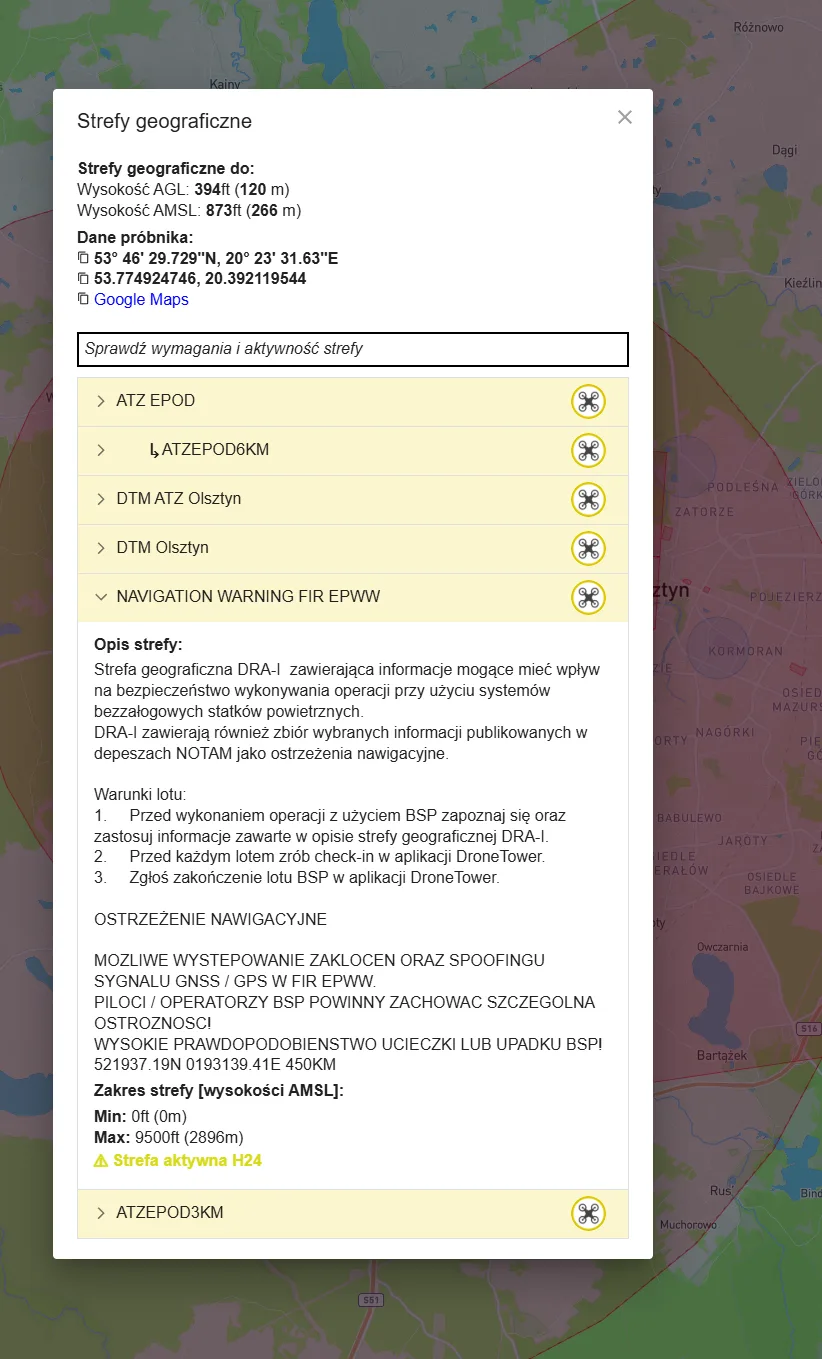This screenshot has height=1359, width=822.
Task: Expand the DTM ATZ Olsztyn chevron
Action: pos(101,499)
